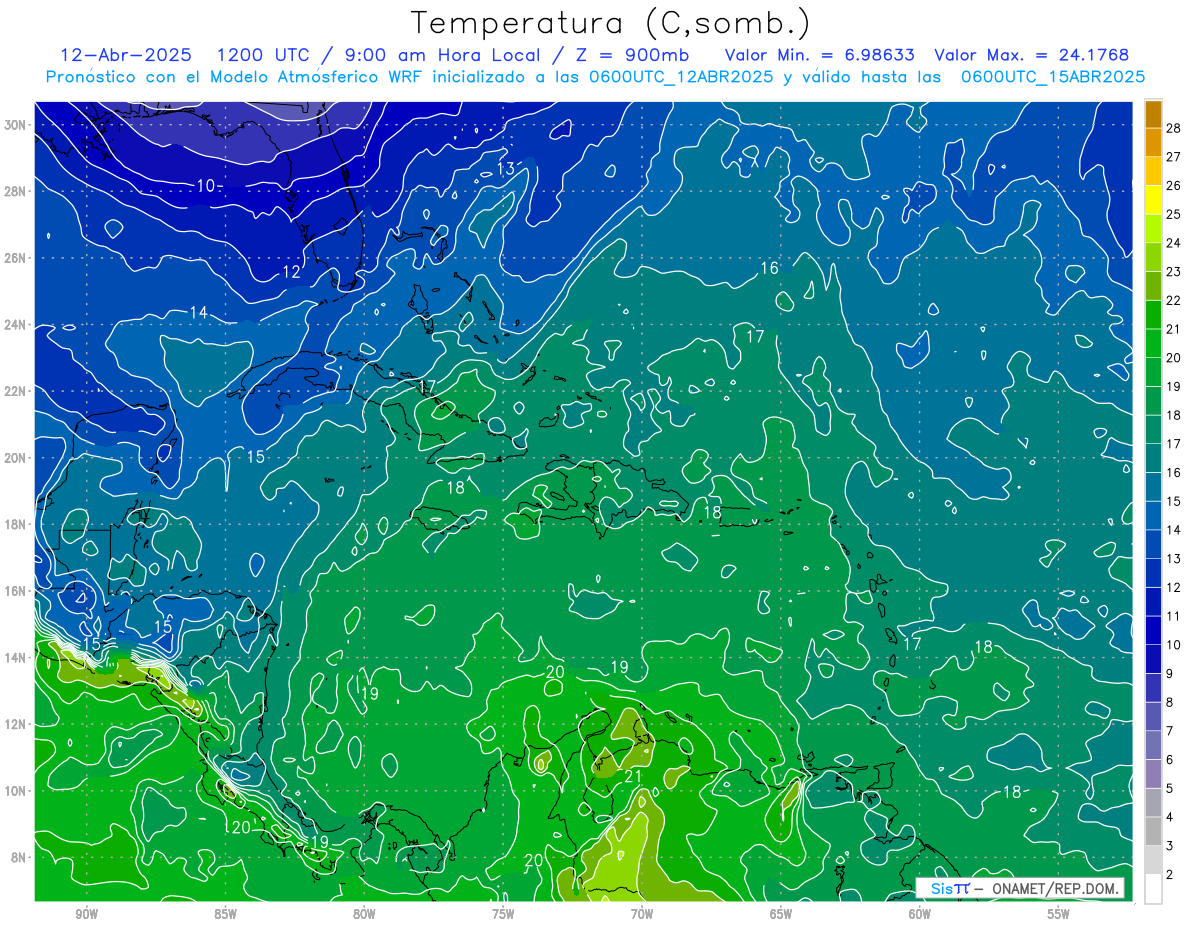The image size is (1200, 927).
Task: Click the "16" contour label on the map
Action: [769, 268]
